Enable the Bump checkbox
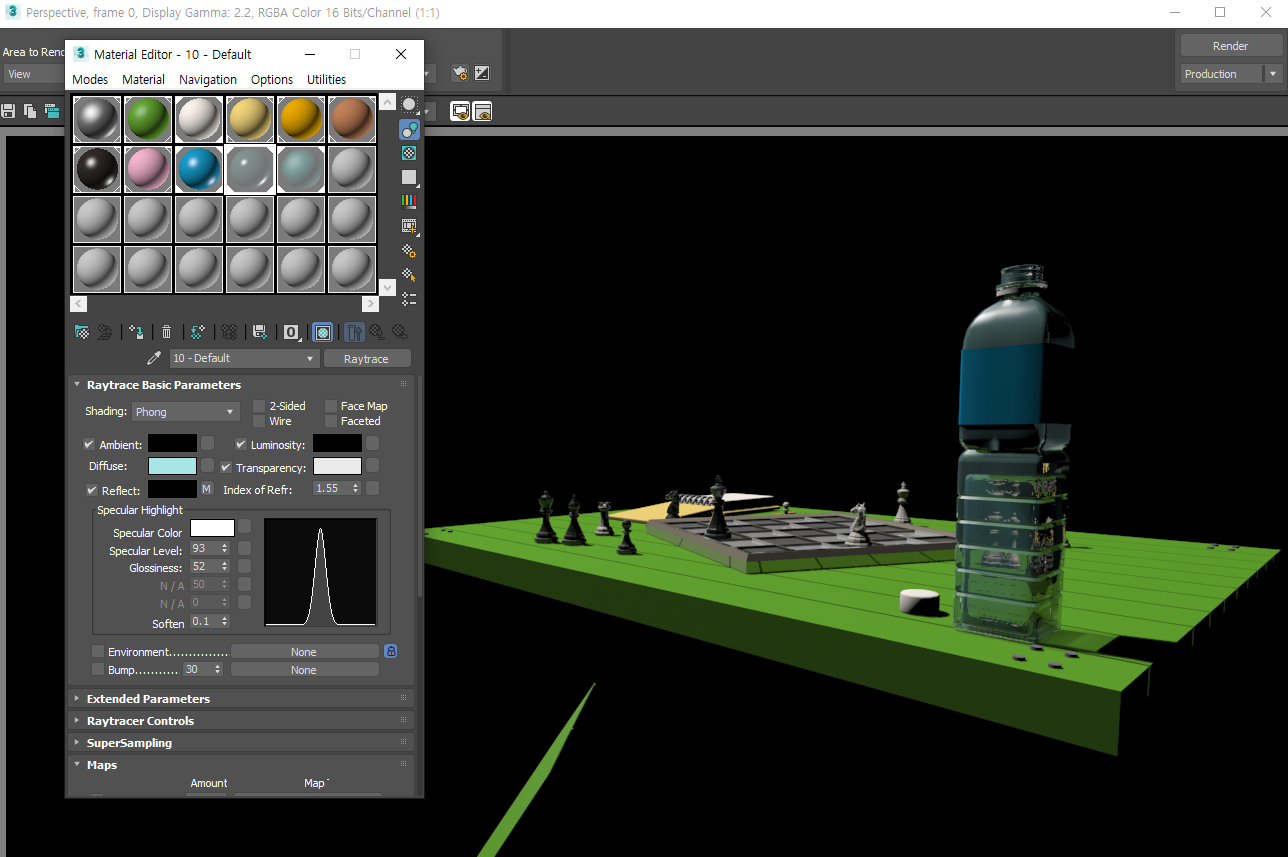This screenshot has height=857, width=1288. (x=98, y=669)
